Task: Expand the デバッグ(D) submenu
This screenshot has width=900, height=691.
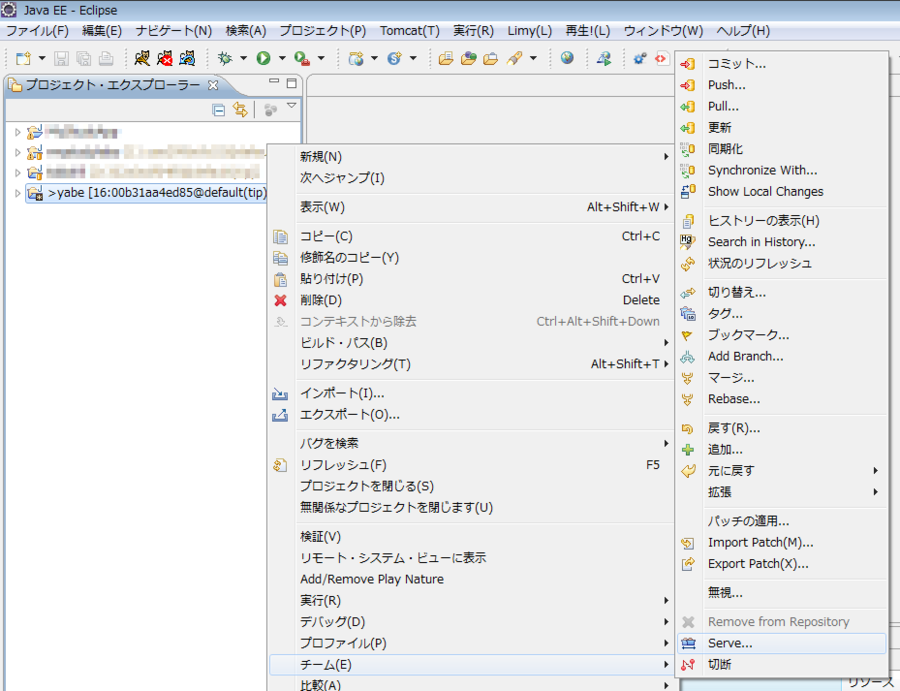Action: (x=471, y=622)
